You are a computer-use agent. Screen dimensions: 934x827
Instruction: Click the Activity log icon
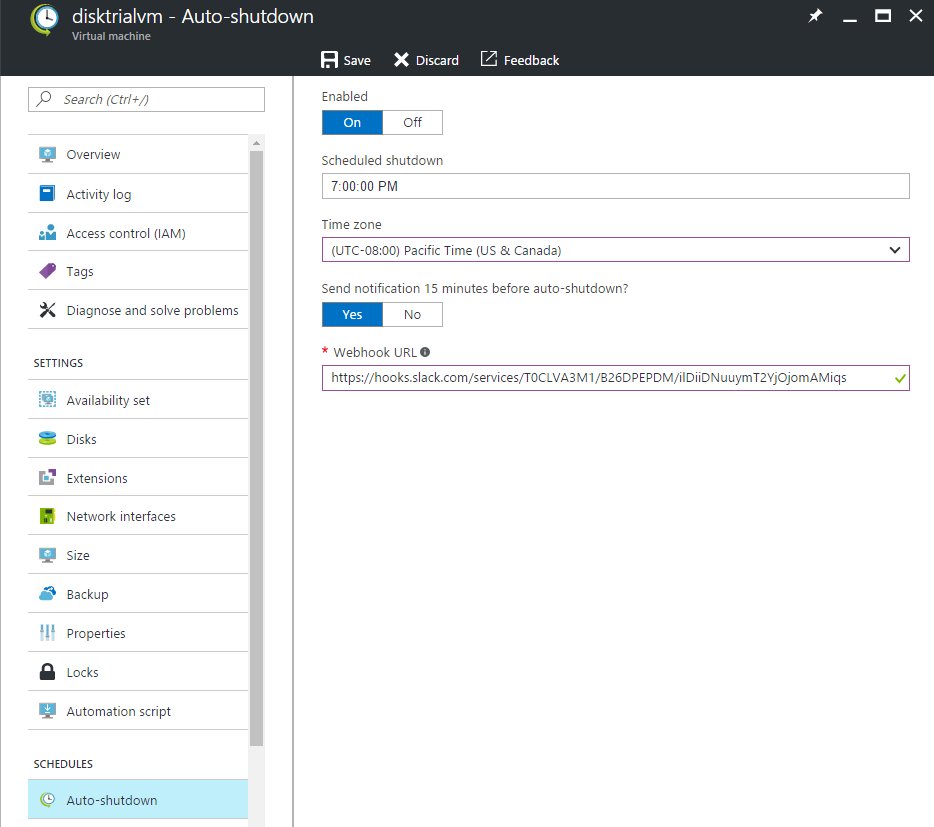coord(47,194)
